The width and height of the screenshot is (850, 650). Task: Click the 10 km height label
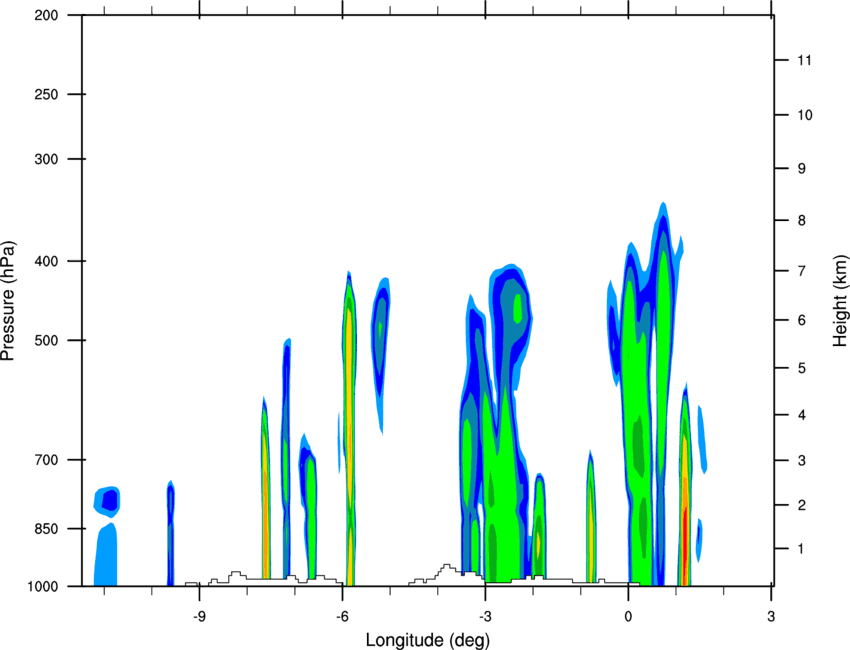click(805, 115)
